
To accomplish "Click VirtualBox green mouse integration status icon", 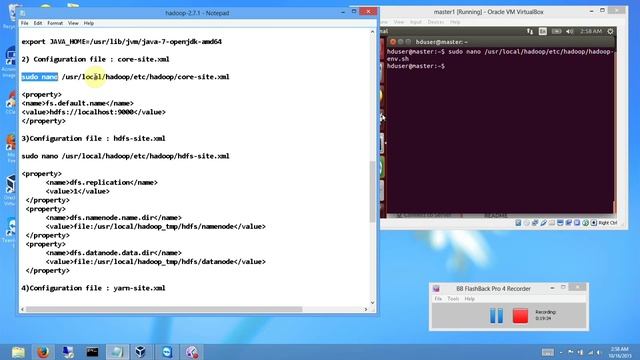I will [x=585, y=223].
